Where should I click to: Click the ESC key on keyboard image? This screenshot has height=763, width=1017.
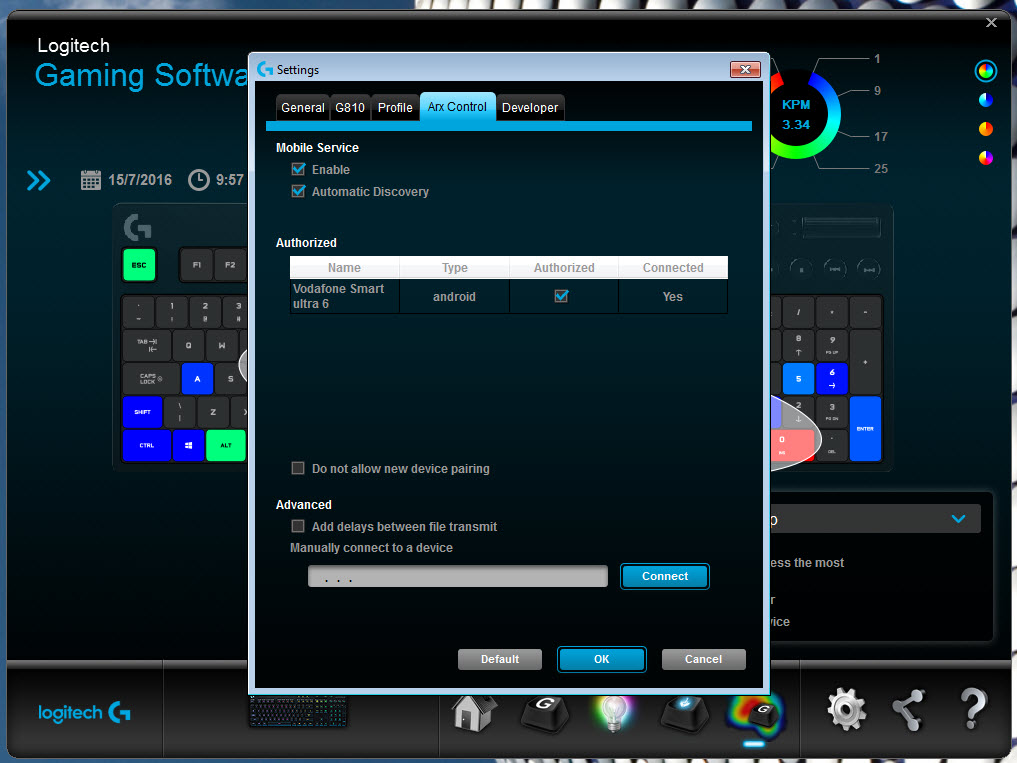pos(139,265)
